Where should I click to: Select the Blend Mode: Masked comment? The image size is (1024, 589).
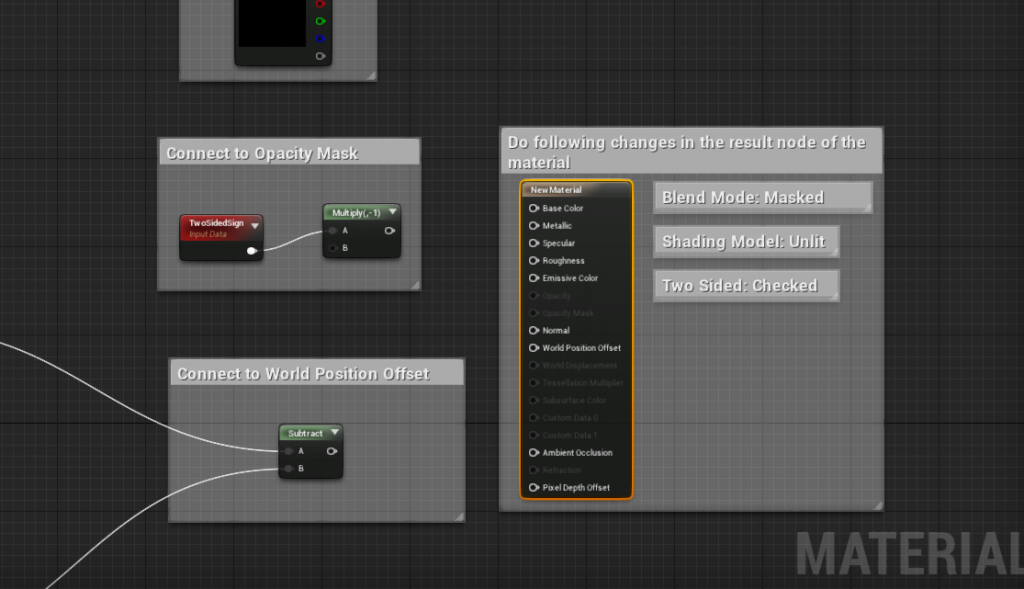click(x=763, y=197)
